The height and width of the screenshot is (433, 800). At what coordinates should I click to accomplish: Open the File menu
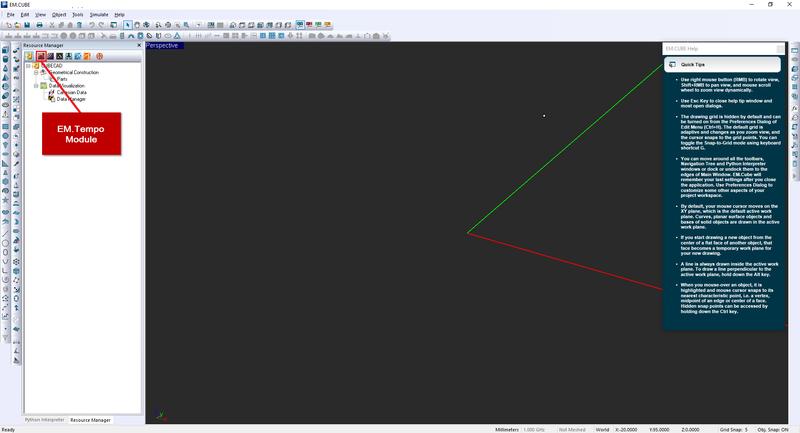[x=10, y=15]
